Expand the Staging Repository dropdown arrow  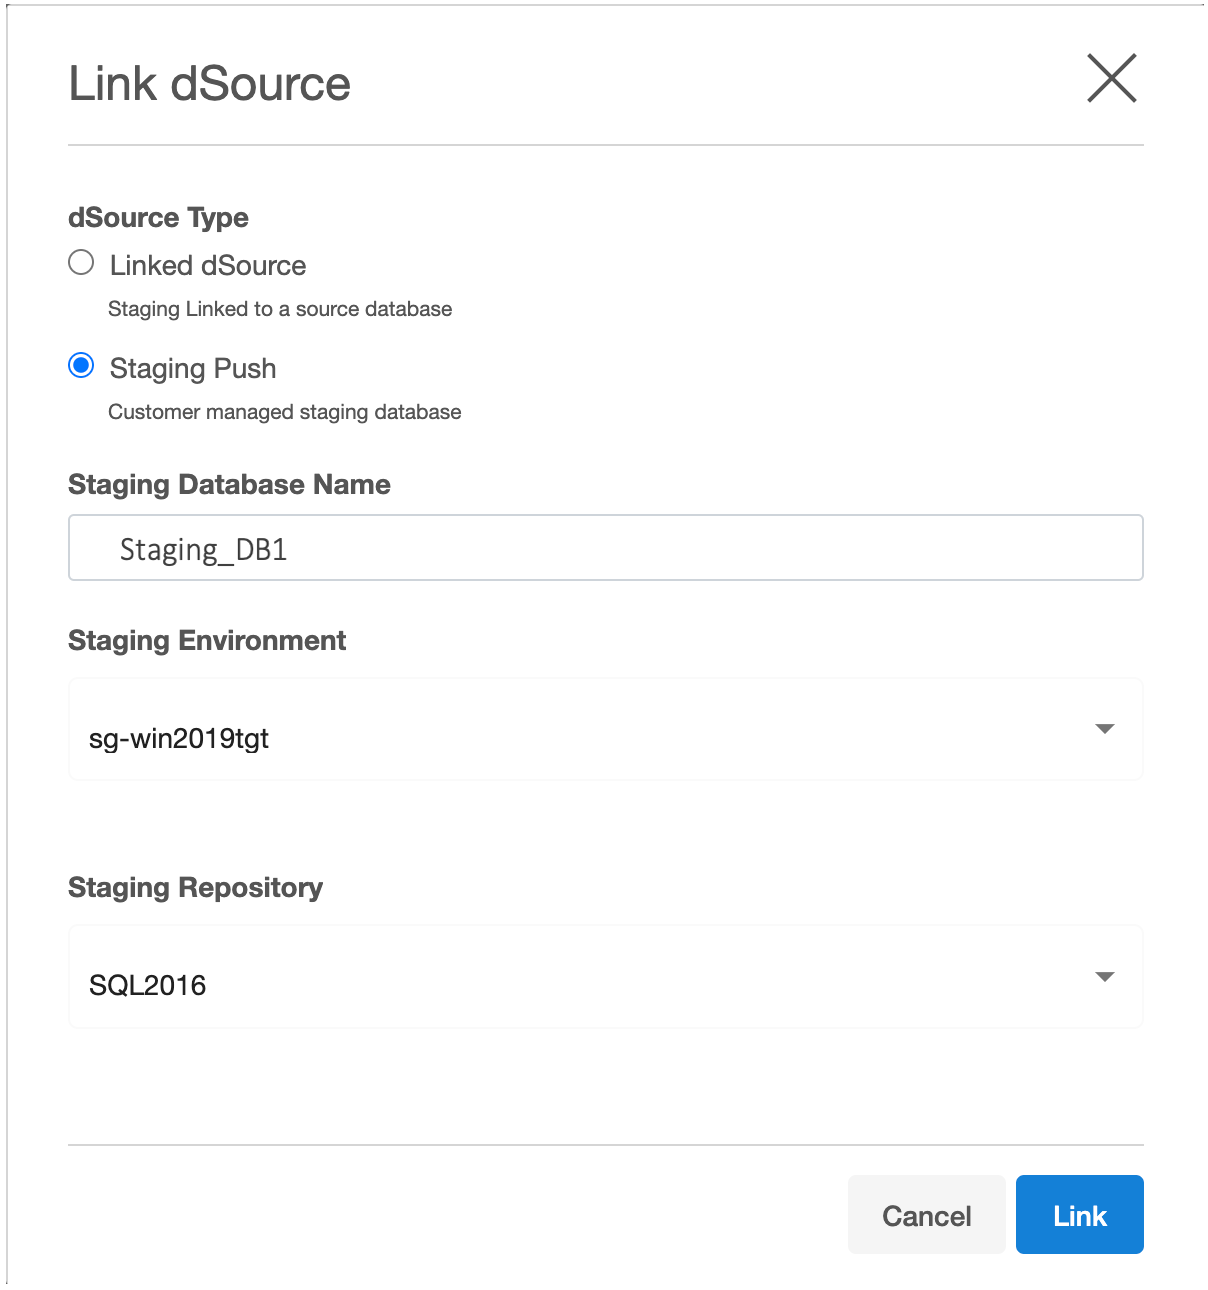(x=1104, y=977)
